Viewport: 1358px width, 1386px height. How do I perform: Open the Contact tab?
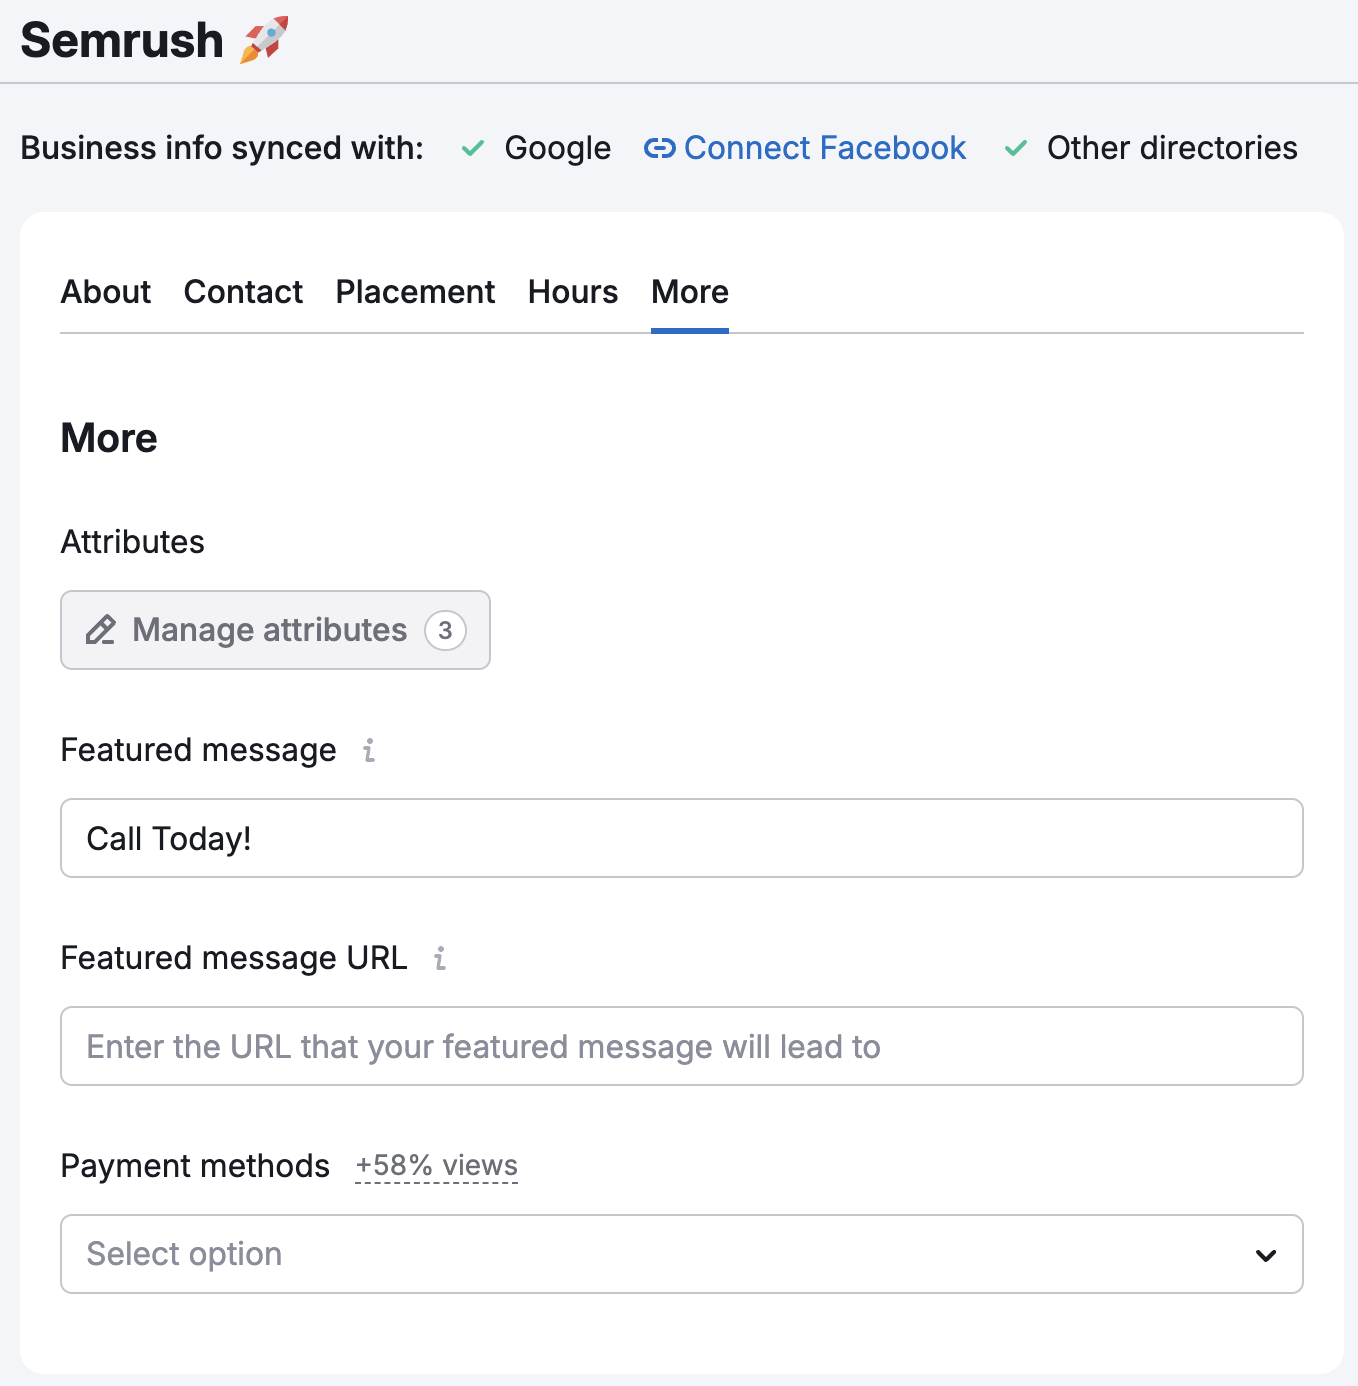(x=243, y=292)
